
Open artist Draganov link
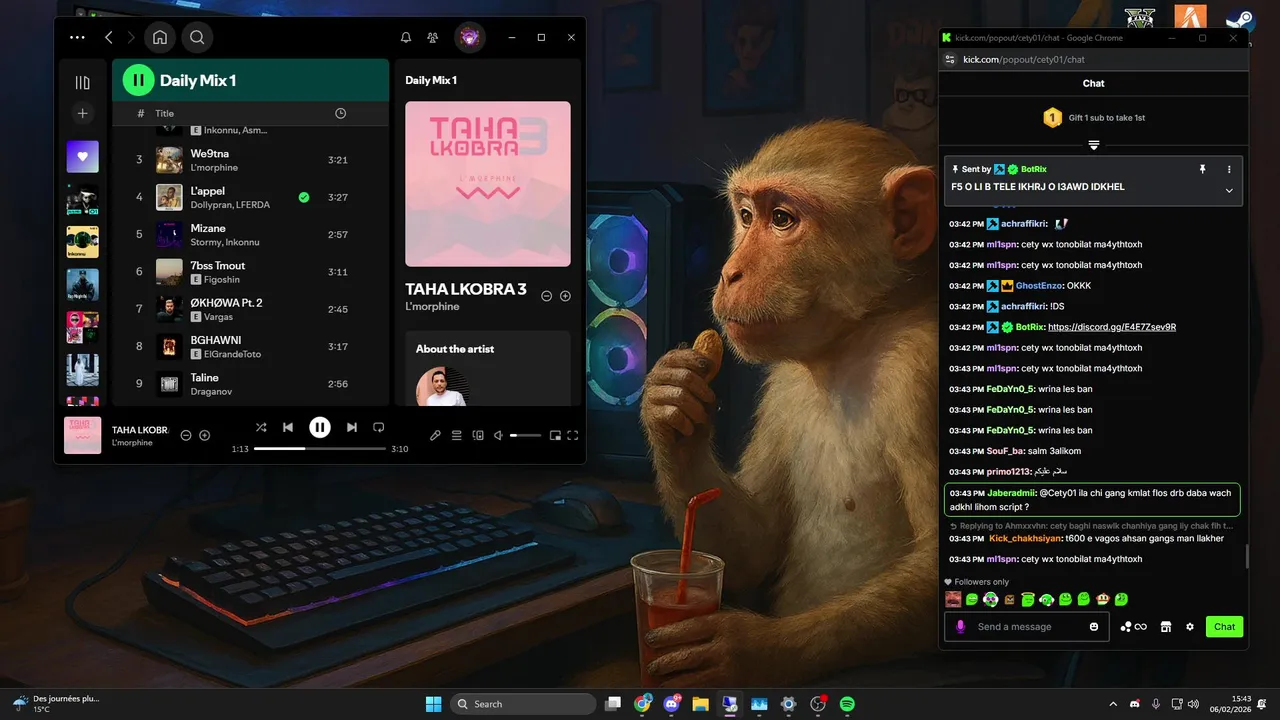coord(211,391)
